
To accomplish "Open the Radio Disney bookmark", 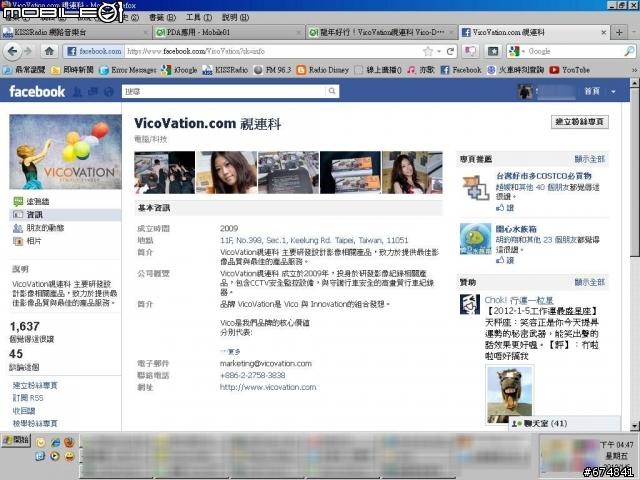I will 323,70.
